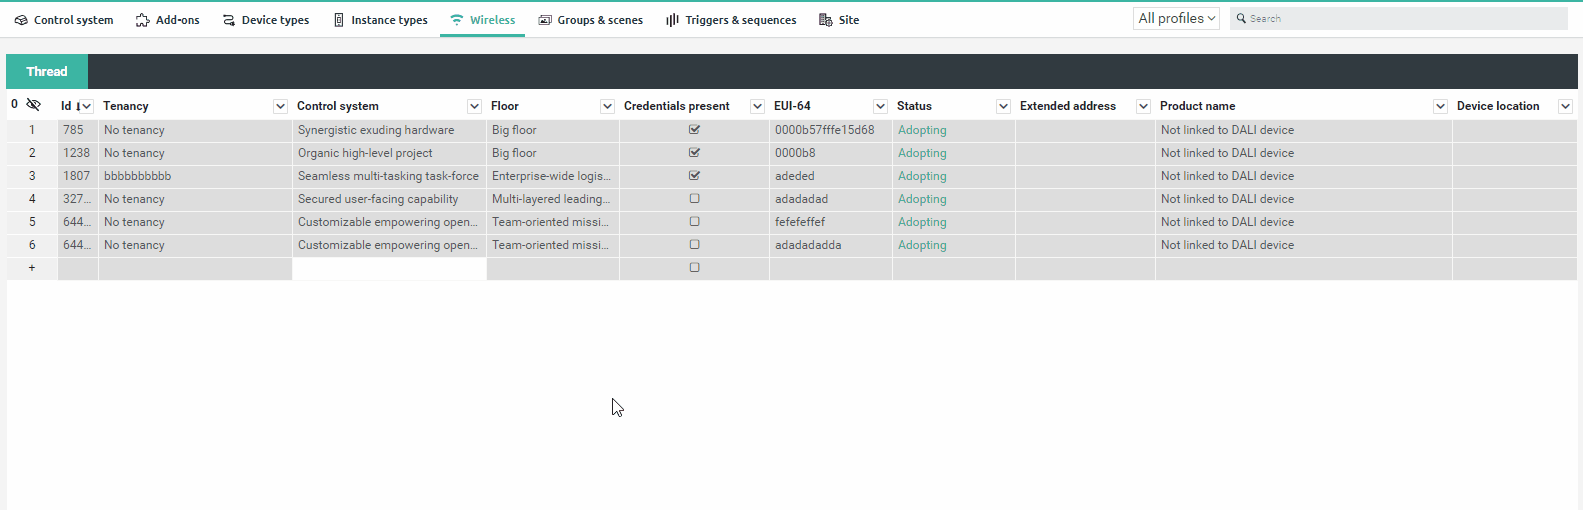Click the Triggers & sequences icon

pyautogui.click(x=673, y=20)
